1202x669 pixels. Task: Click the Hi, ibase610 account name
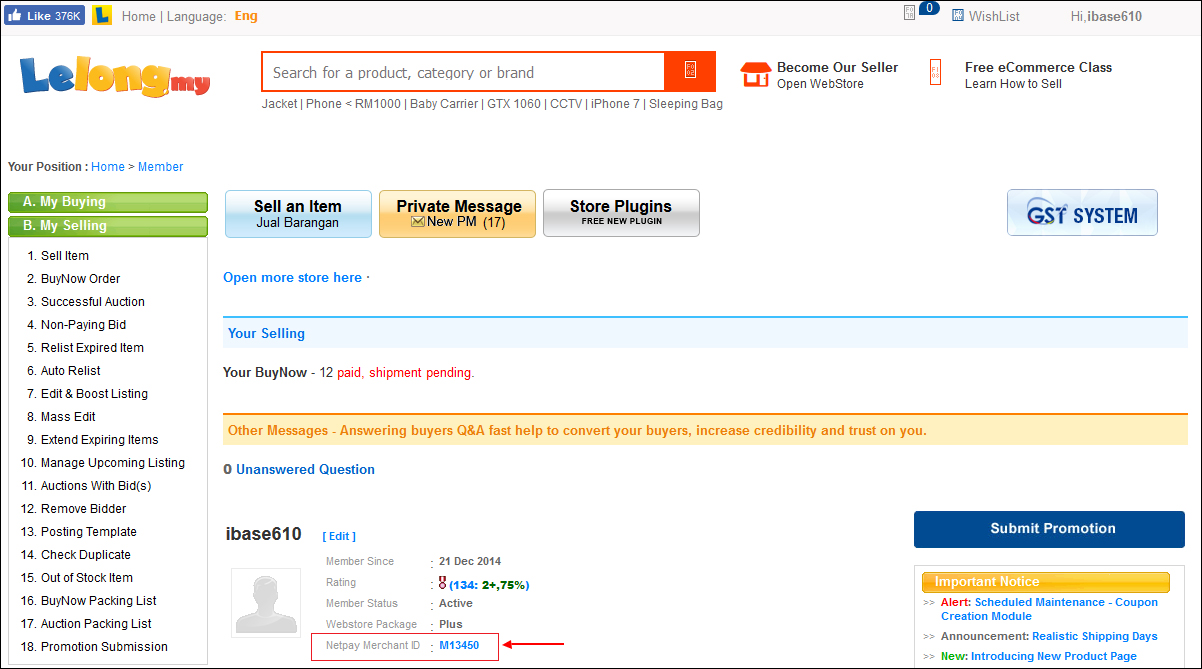tap(1106, 16)
